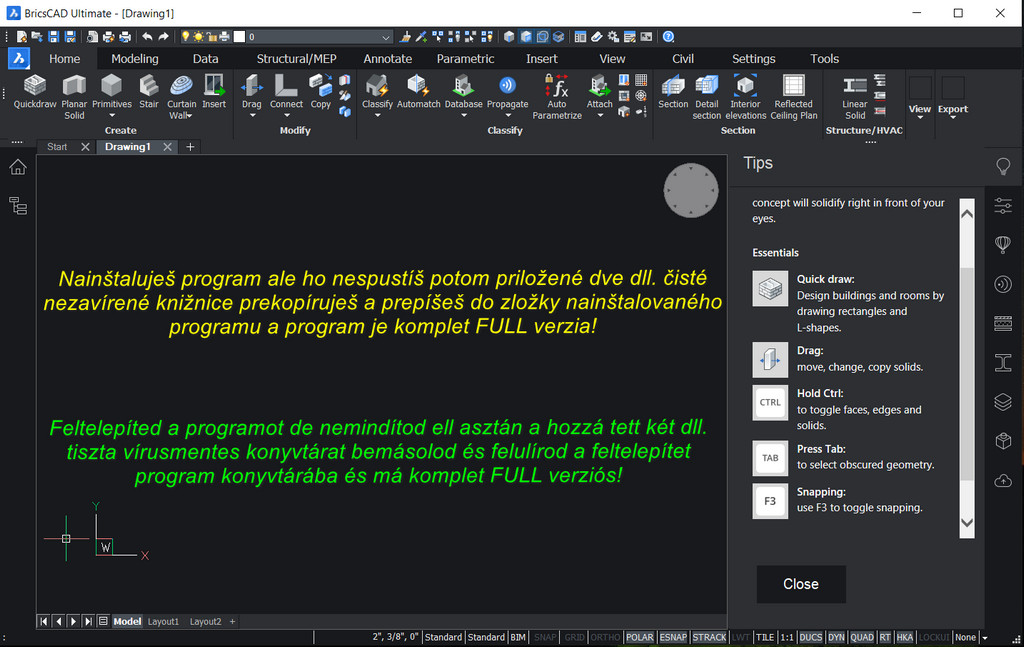Click Tips panel scroll down arrow
Viewport: 1024px width, 647px height.
coord(967,523)
